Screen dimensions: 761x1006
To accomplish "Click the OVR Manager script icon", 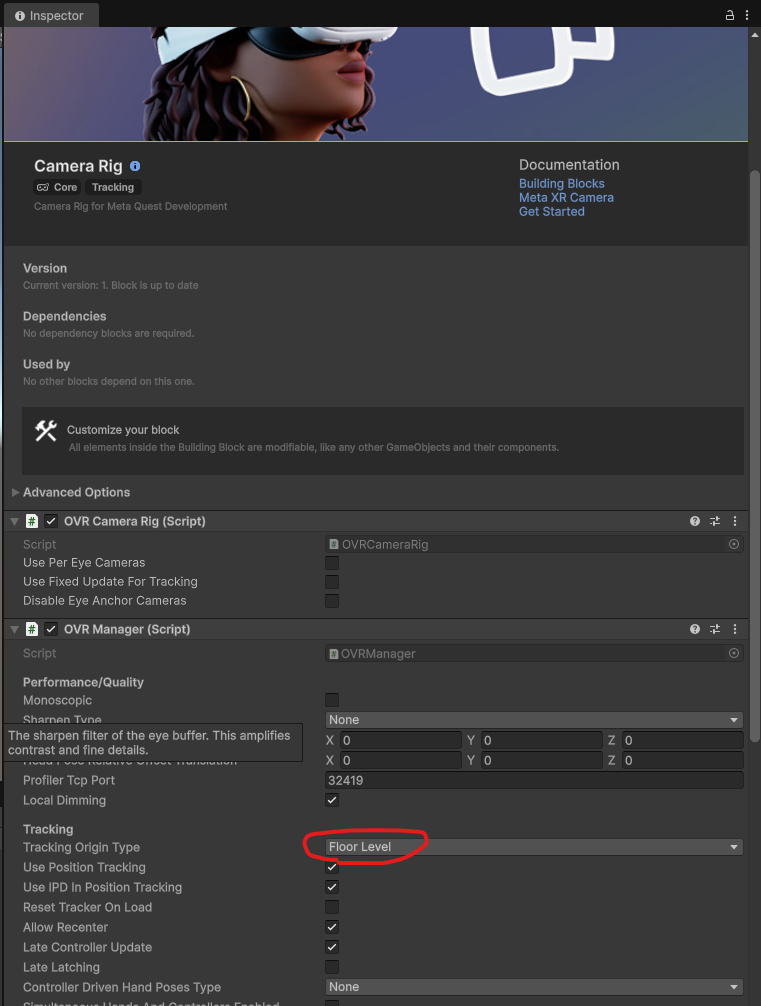I will (x=31, y=629).
